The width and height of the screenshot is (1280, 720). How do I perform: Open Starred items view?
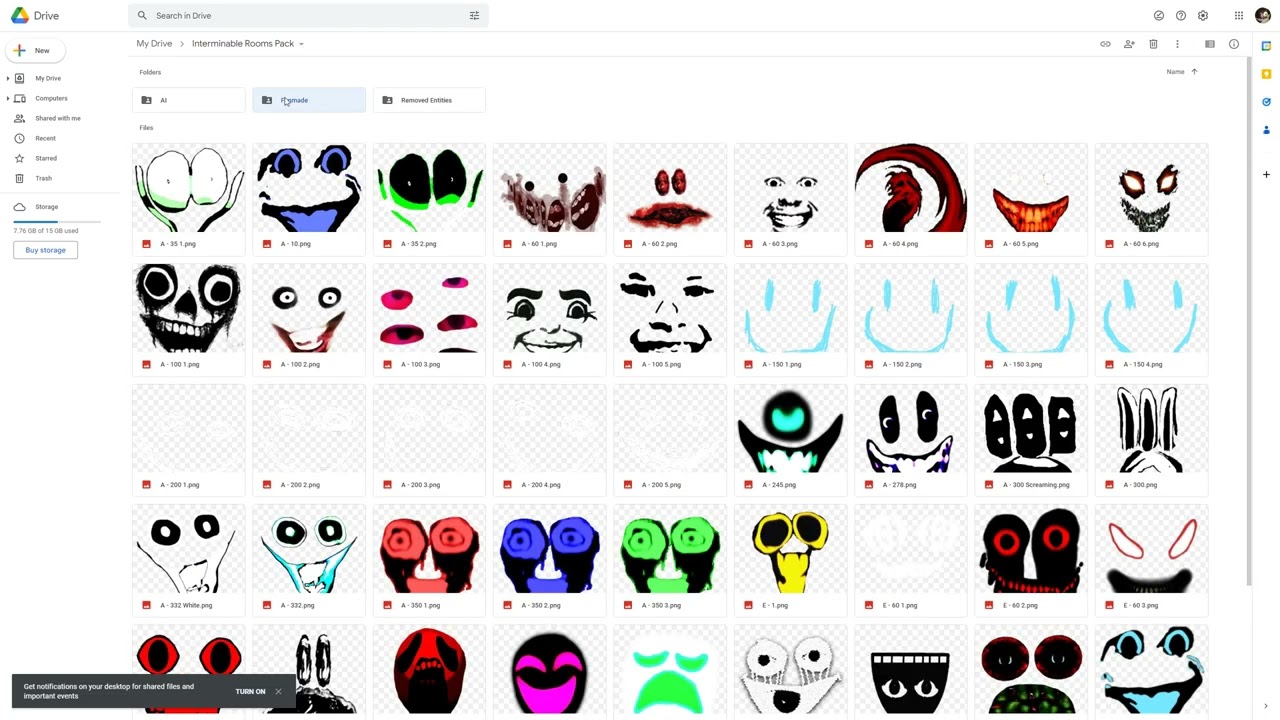pos(46,158)
